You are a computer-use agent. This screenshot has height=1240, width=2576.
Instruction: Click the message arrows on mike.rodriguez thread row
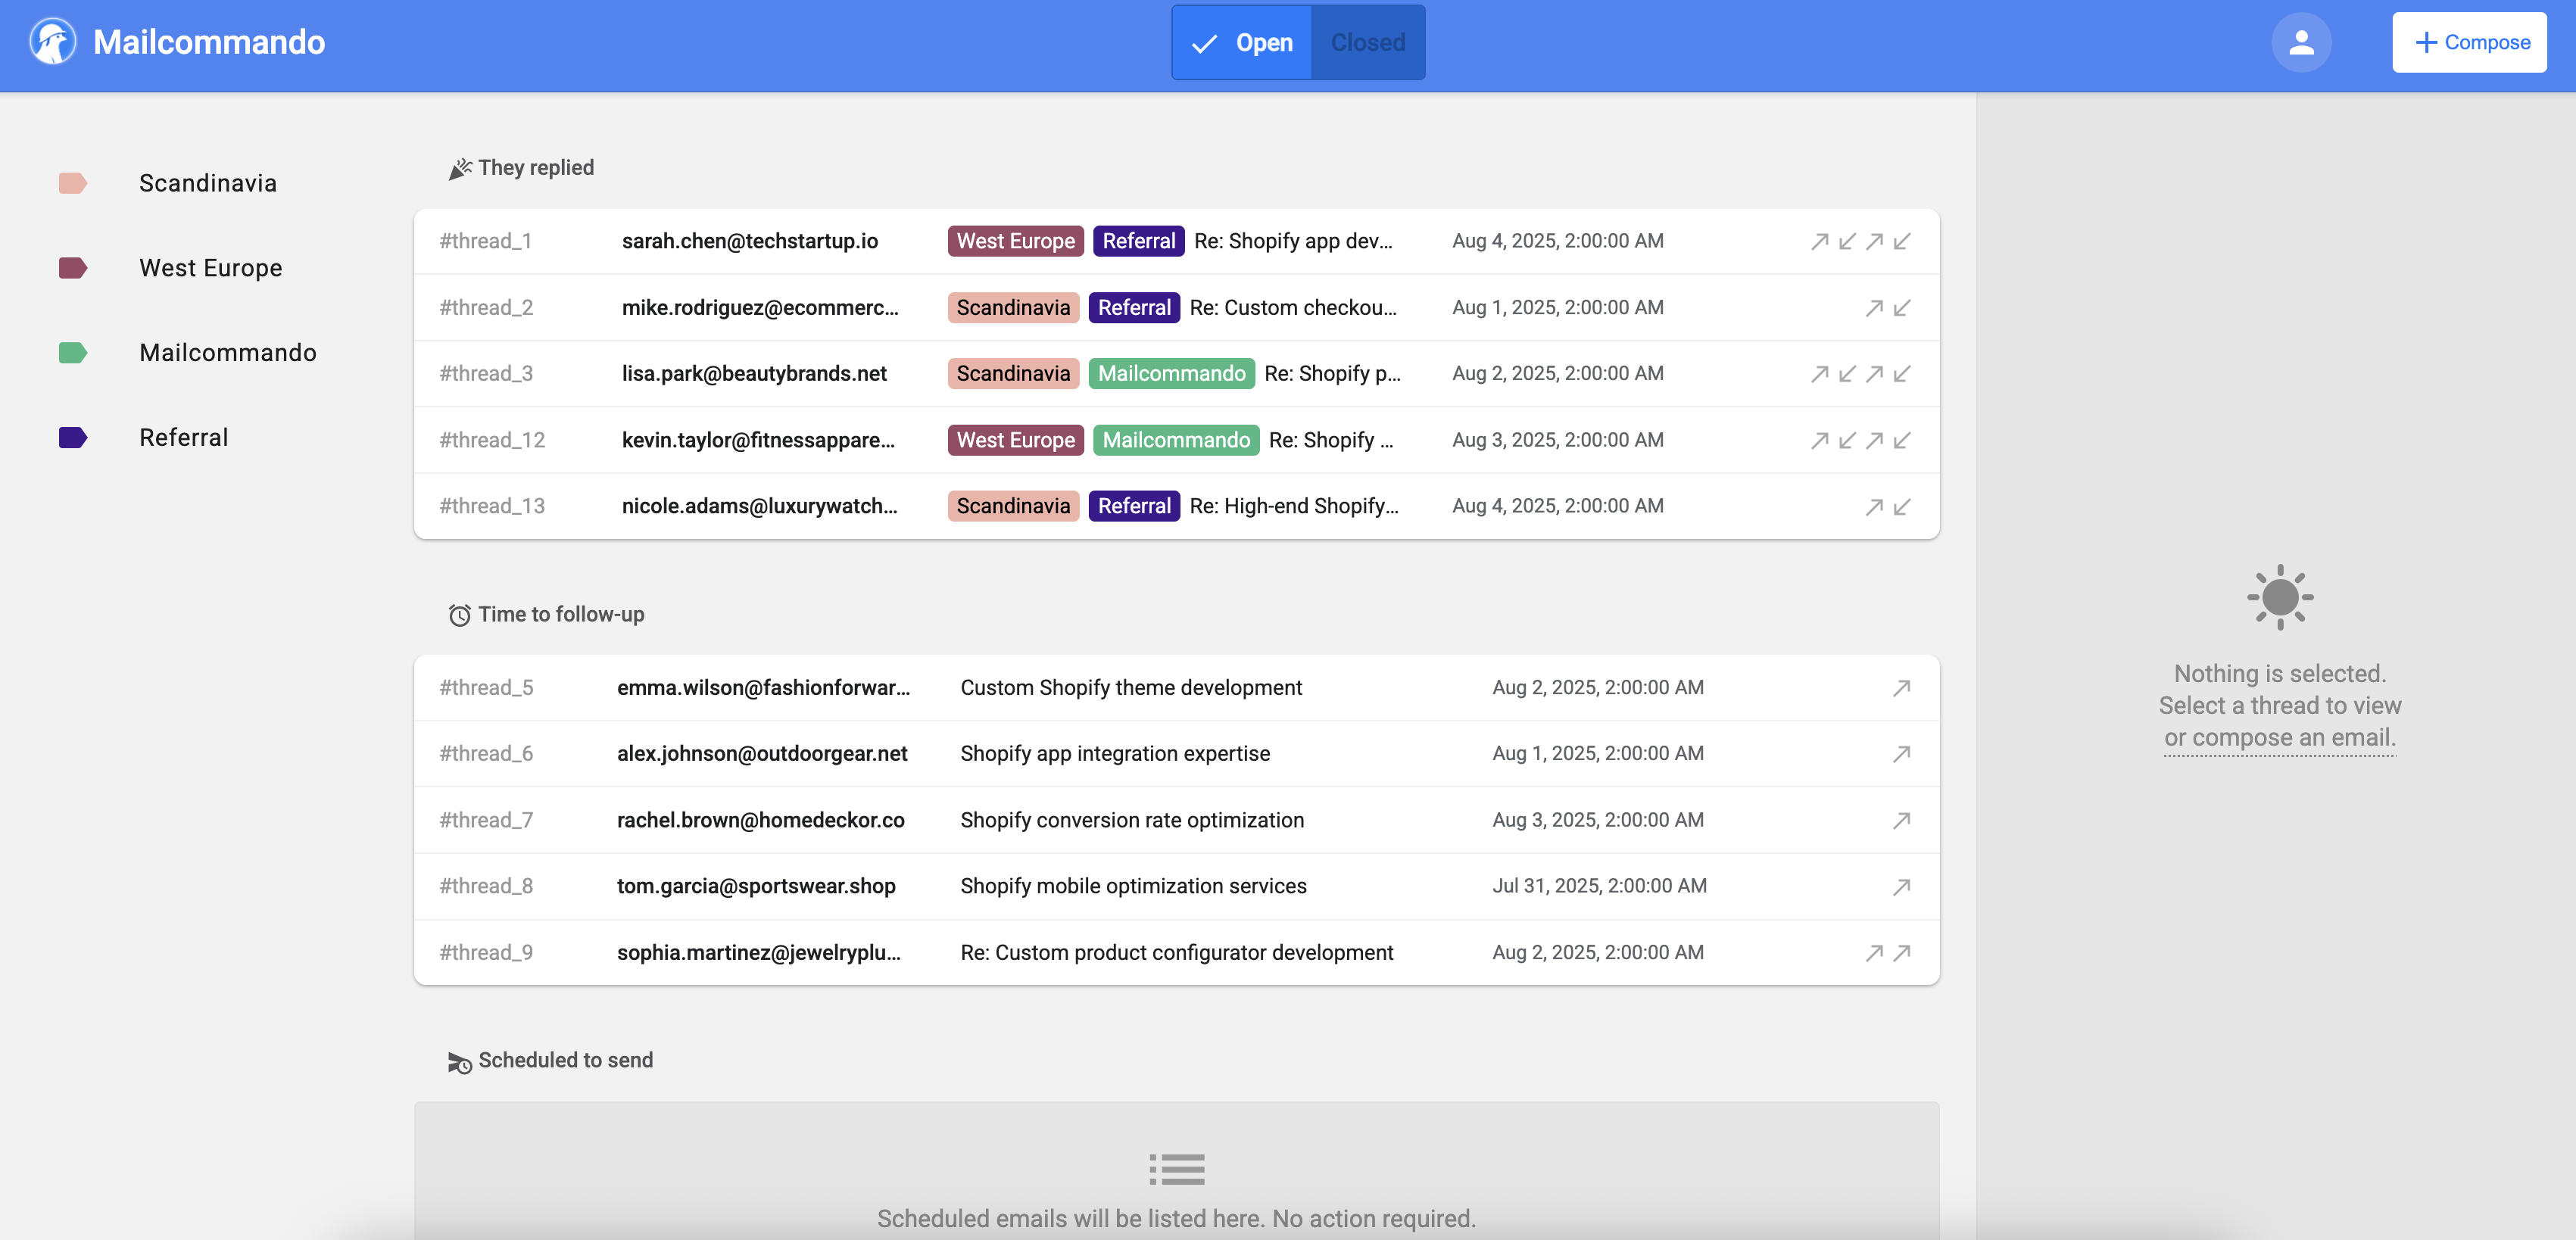(x=1888, y=308)
